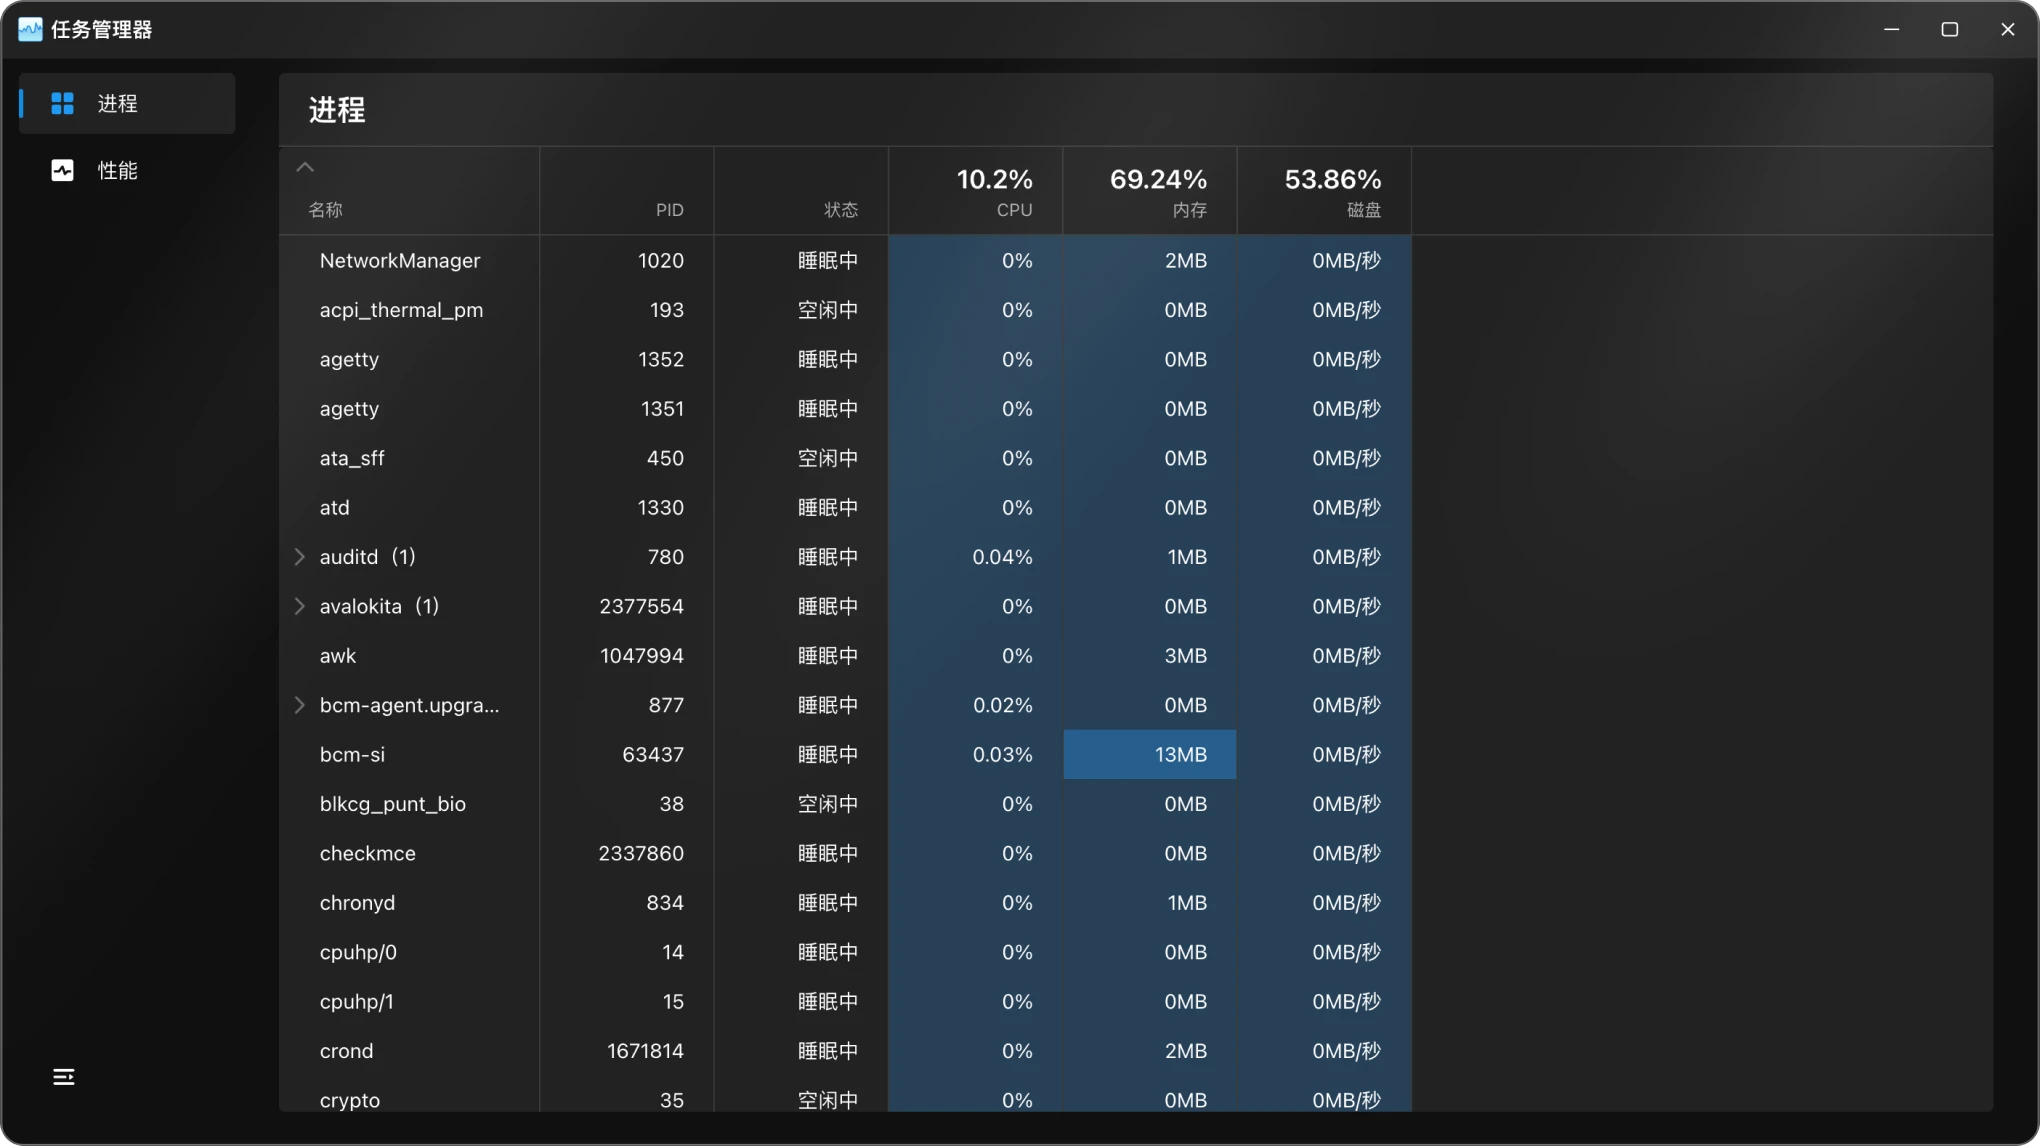Screen dimensions: 2040x1146
Task: Expand the auditd process group
Action: (299, 556)
